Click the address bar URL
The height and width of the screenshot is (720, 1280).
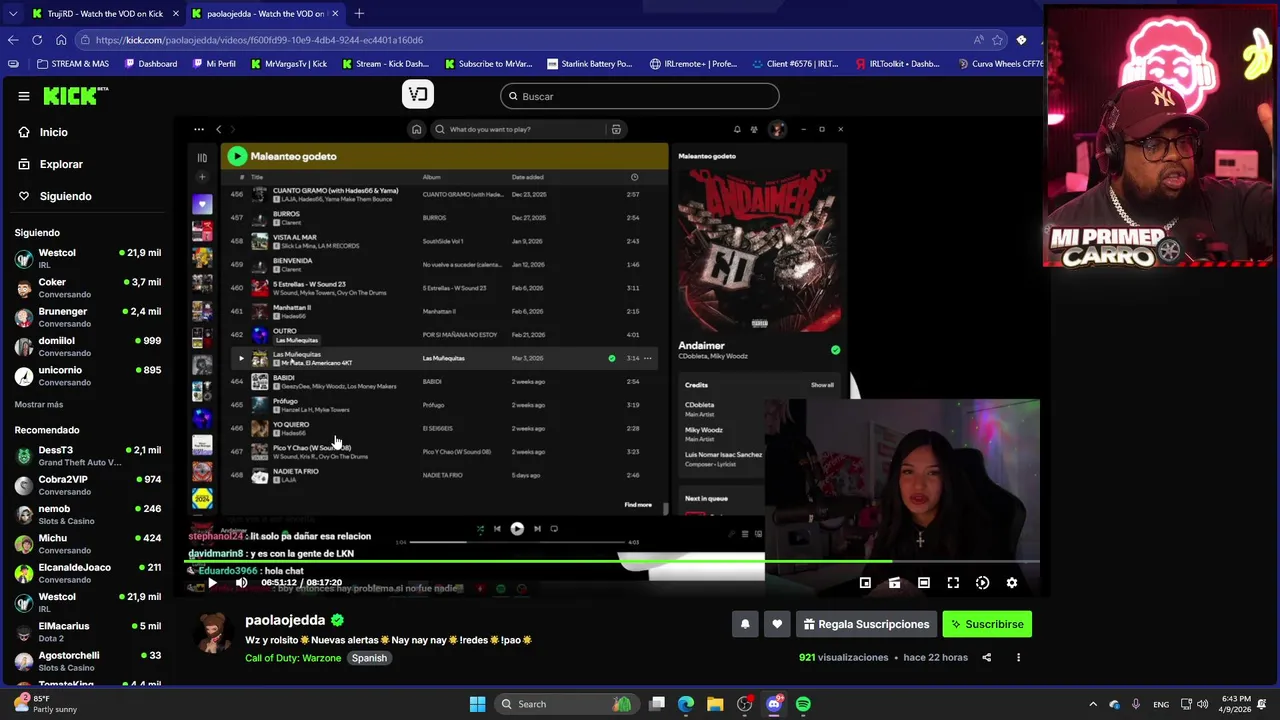(x=260, y=40)
